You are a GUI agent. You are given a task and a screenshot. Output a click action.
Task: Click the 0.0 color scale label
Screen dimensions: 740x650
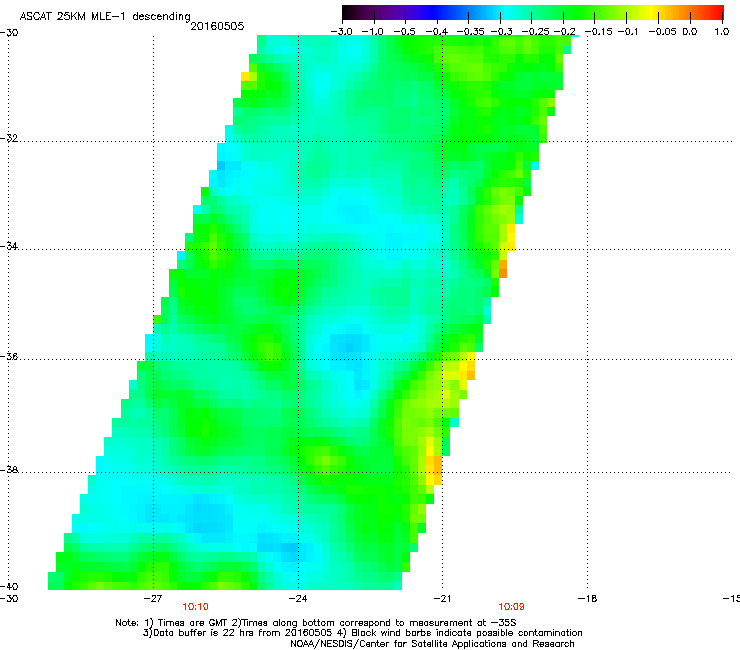pos(690,32)
